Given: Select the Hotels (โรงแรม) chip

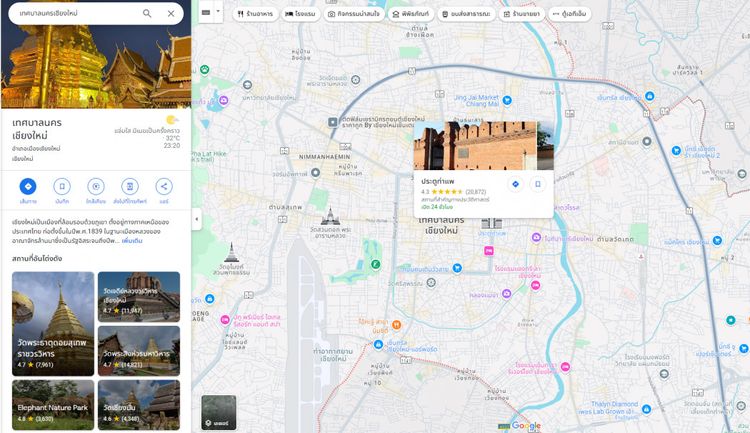Looking at the screenshot, I should click(300, 14).
